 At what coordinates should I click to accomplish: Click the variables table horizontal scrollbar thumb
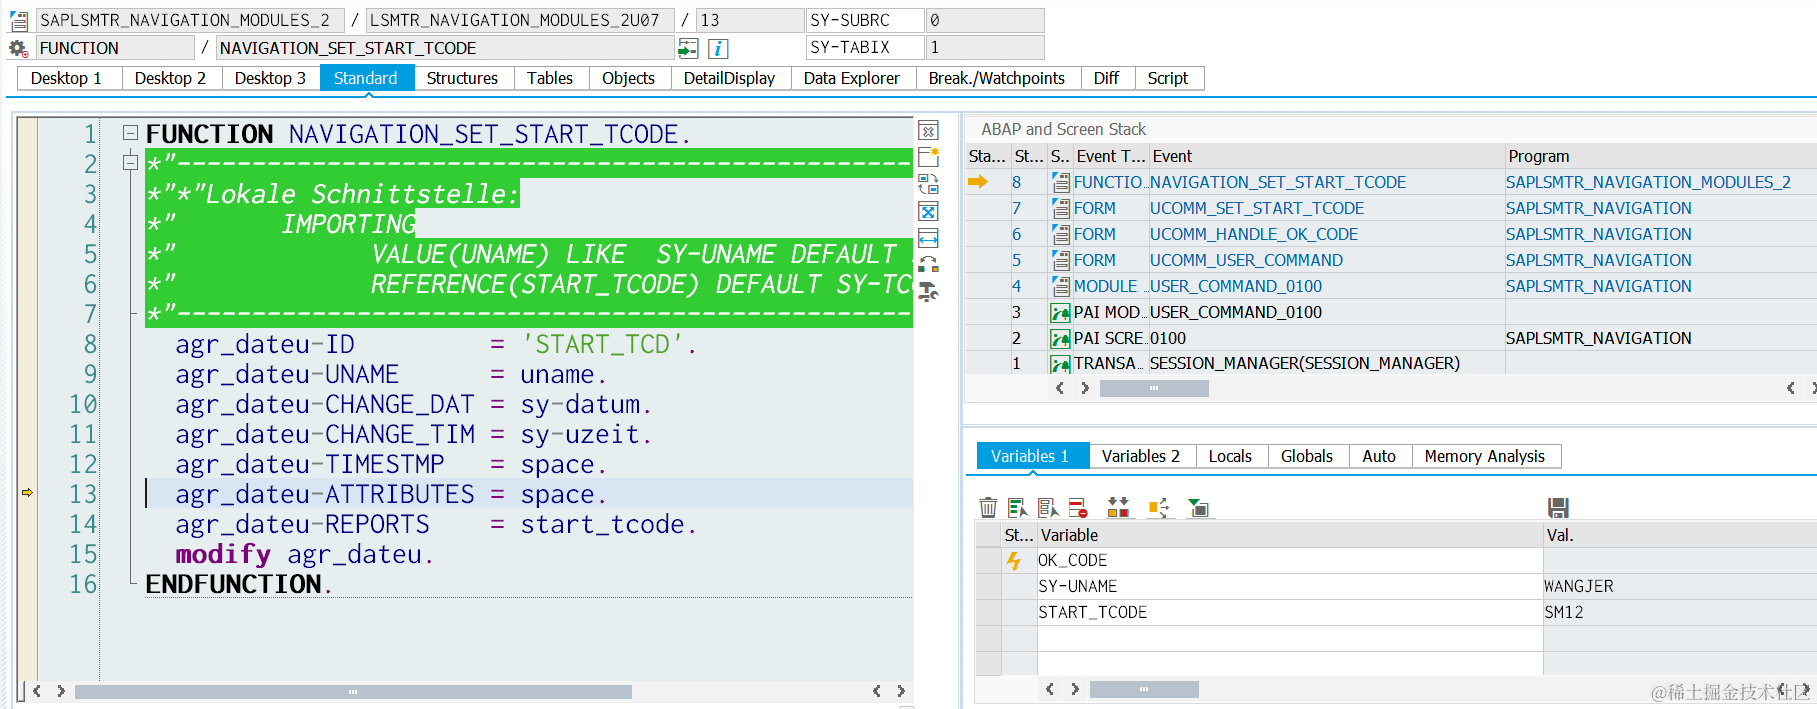tap(1144, 689)
